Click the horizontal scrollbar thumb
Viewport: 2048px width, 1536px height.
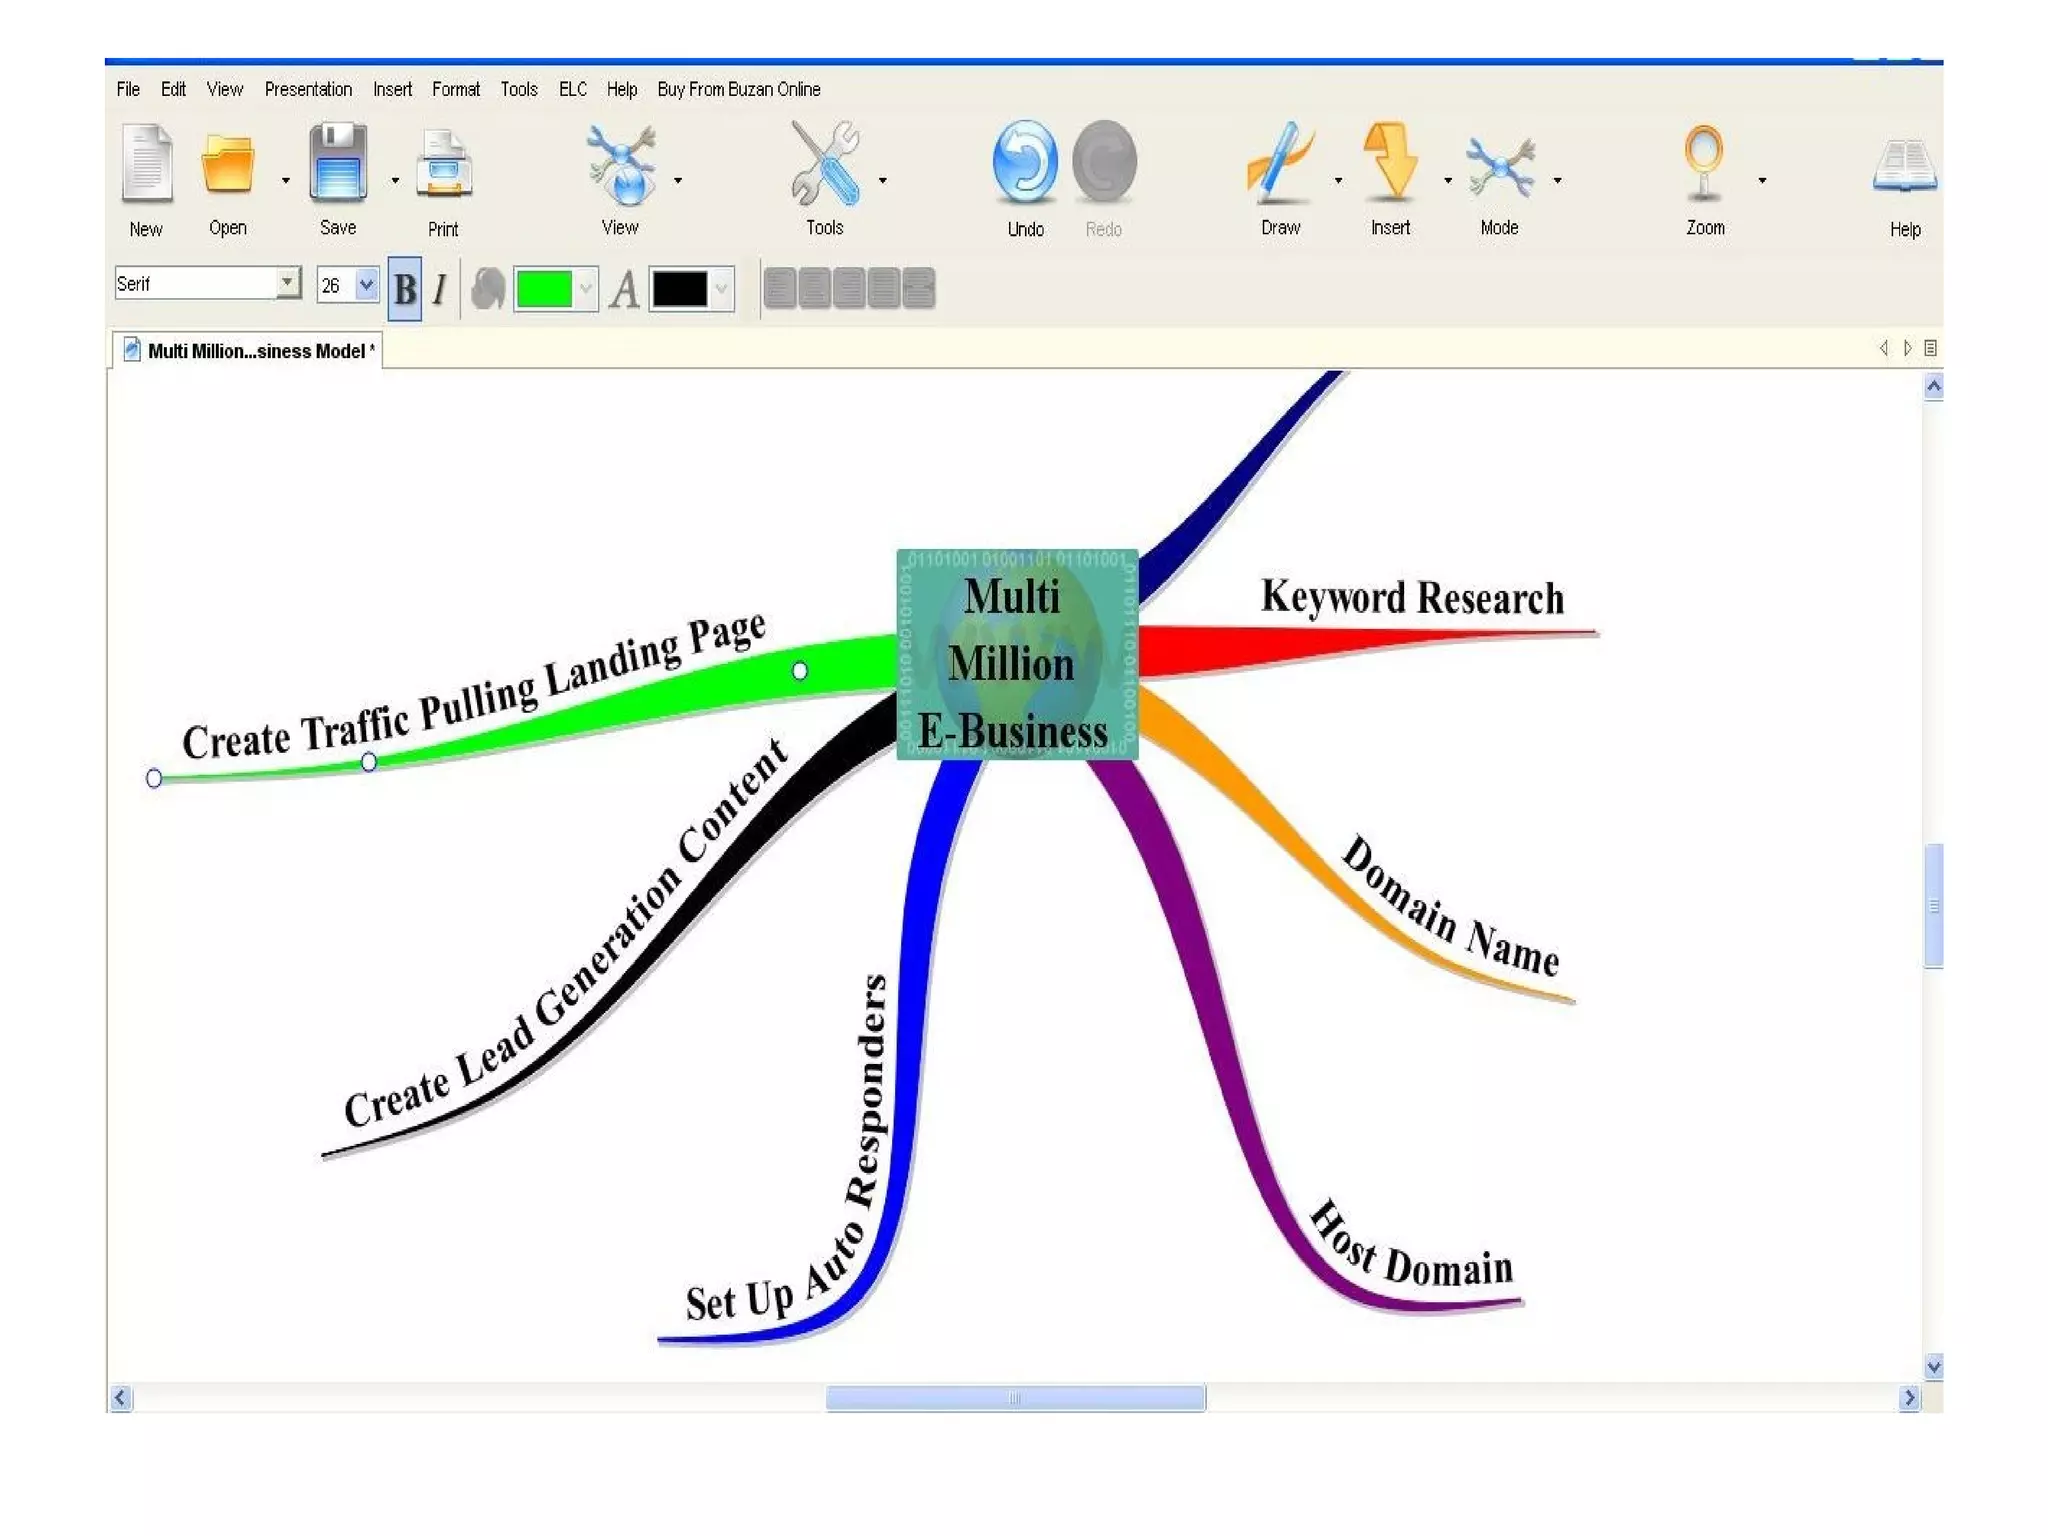pyautogui.click(x=1015, y=1398)
